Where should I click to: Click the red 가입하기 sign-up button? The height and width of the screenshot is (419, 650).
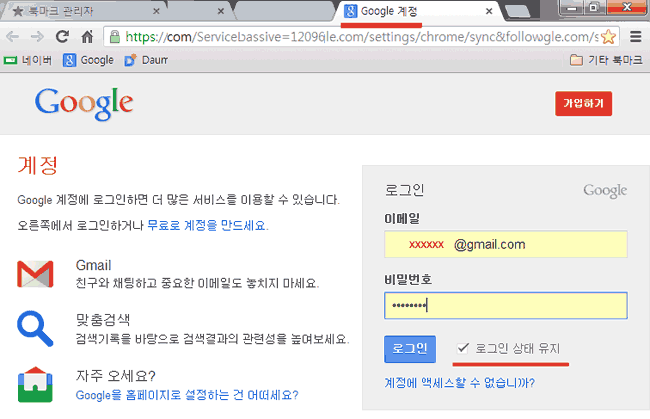pos(583,104)
